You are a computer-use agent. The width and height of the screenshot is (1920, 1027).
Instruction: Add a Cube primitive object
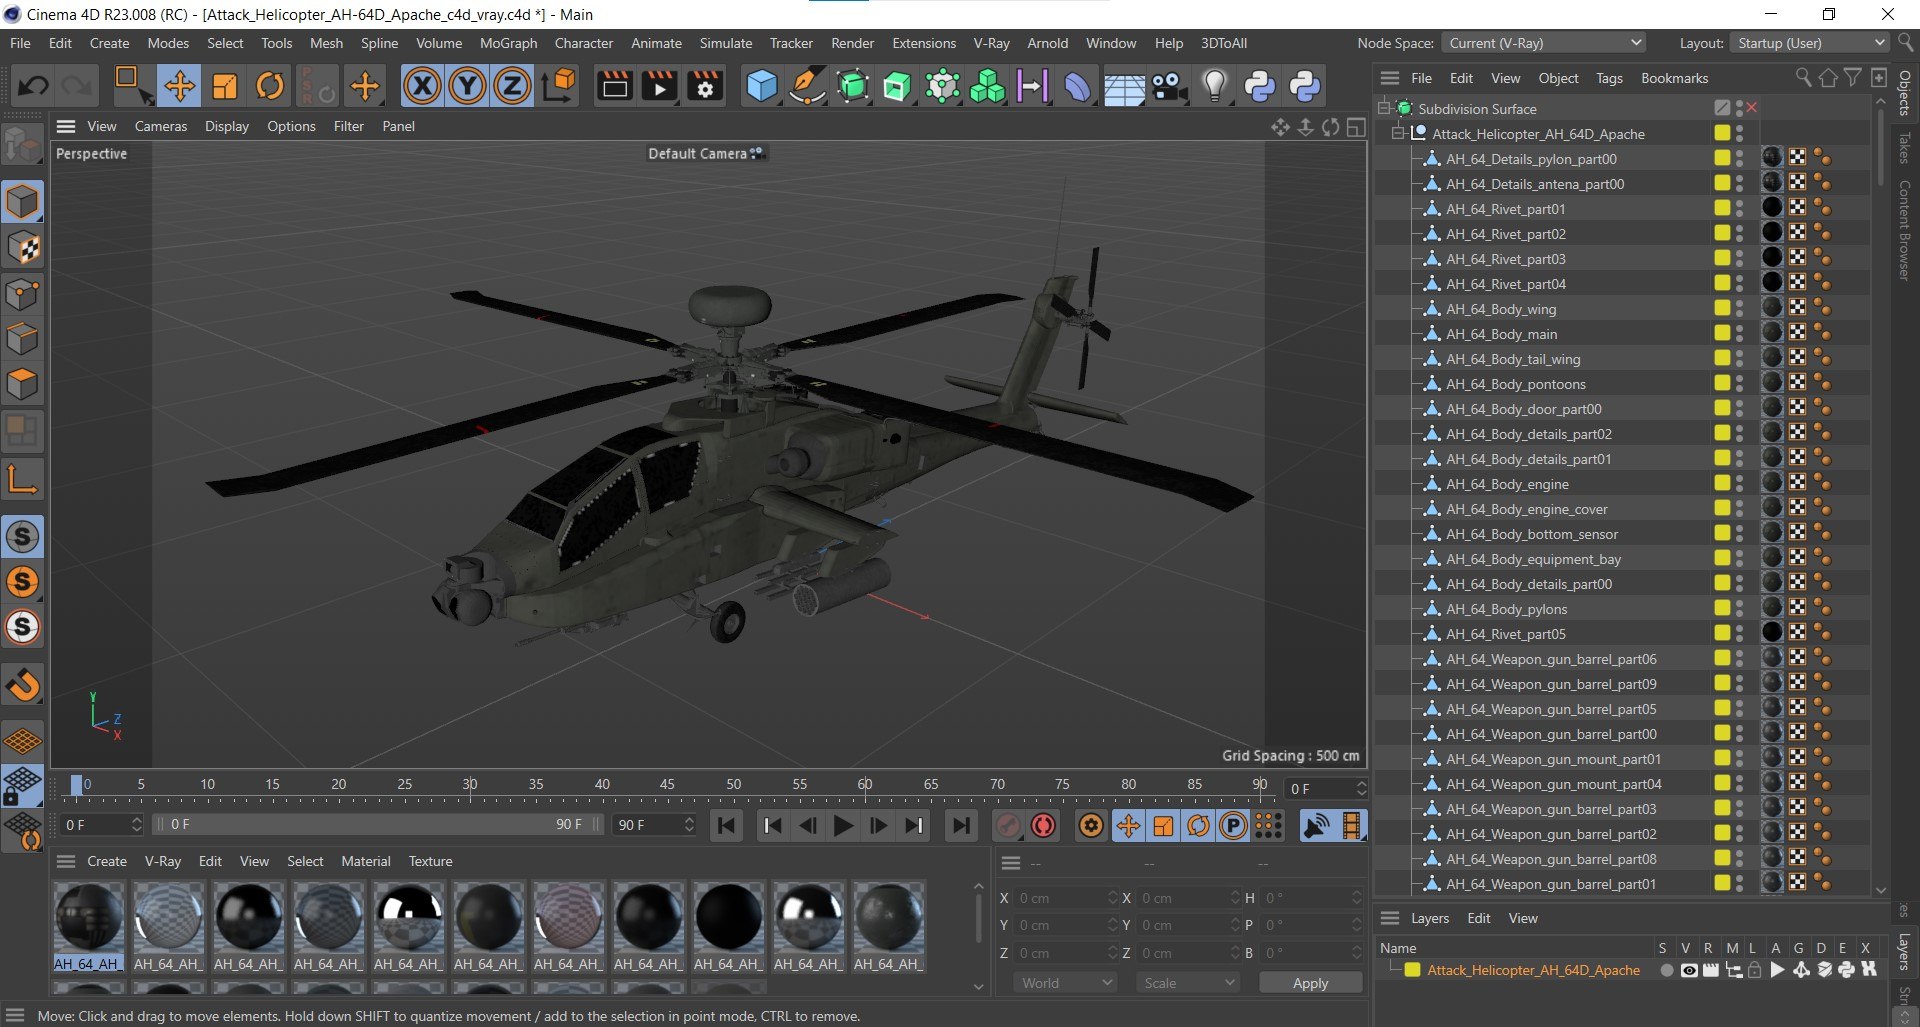pos(762,86)
